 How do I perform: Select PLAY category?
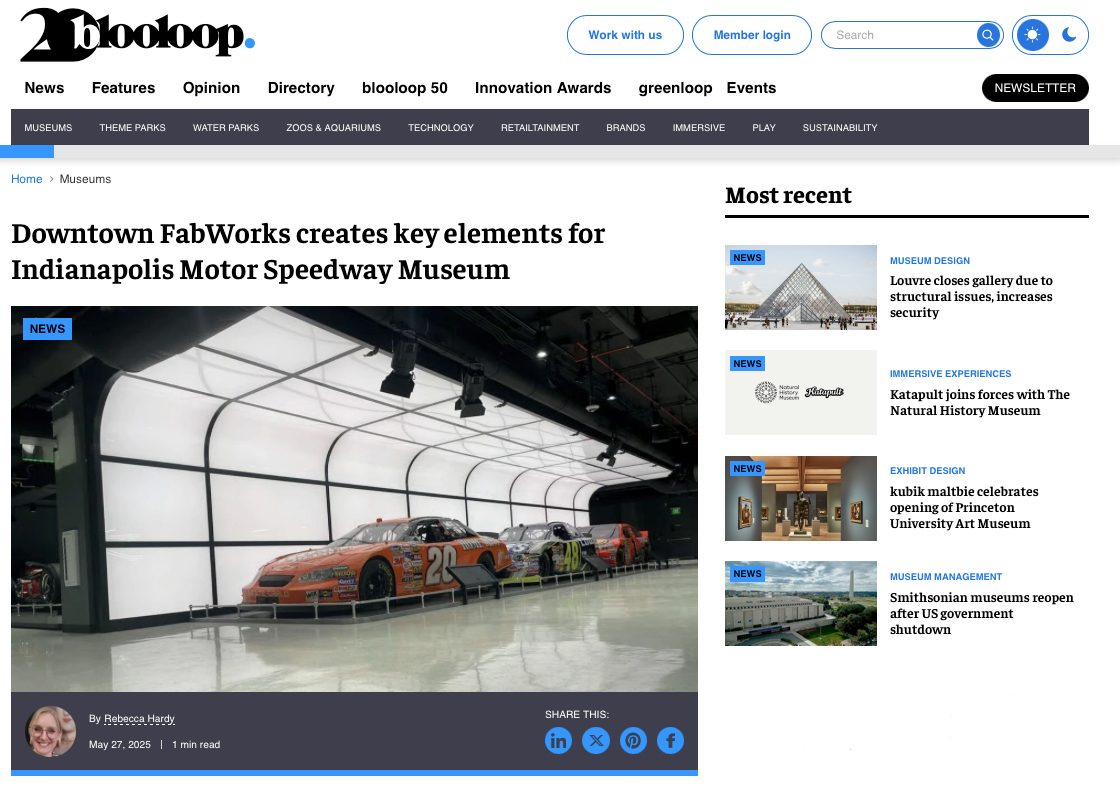click(x=764, y=128)
